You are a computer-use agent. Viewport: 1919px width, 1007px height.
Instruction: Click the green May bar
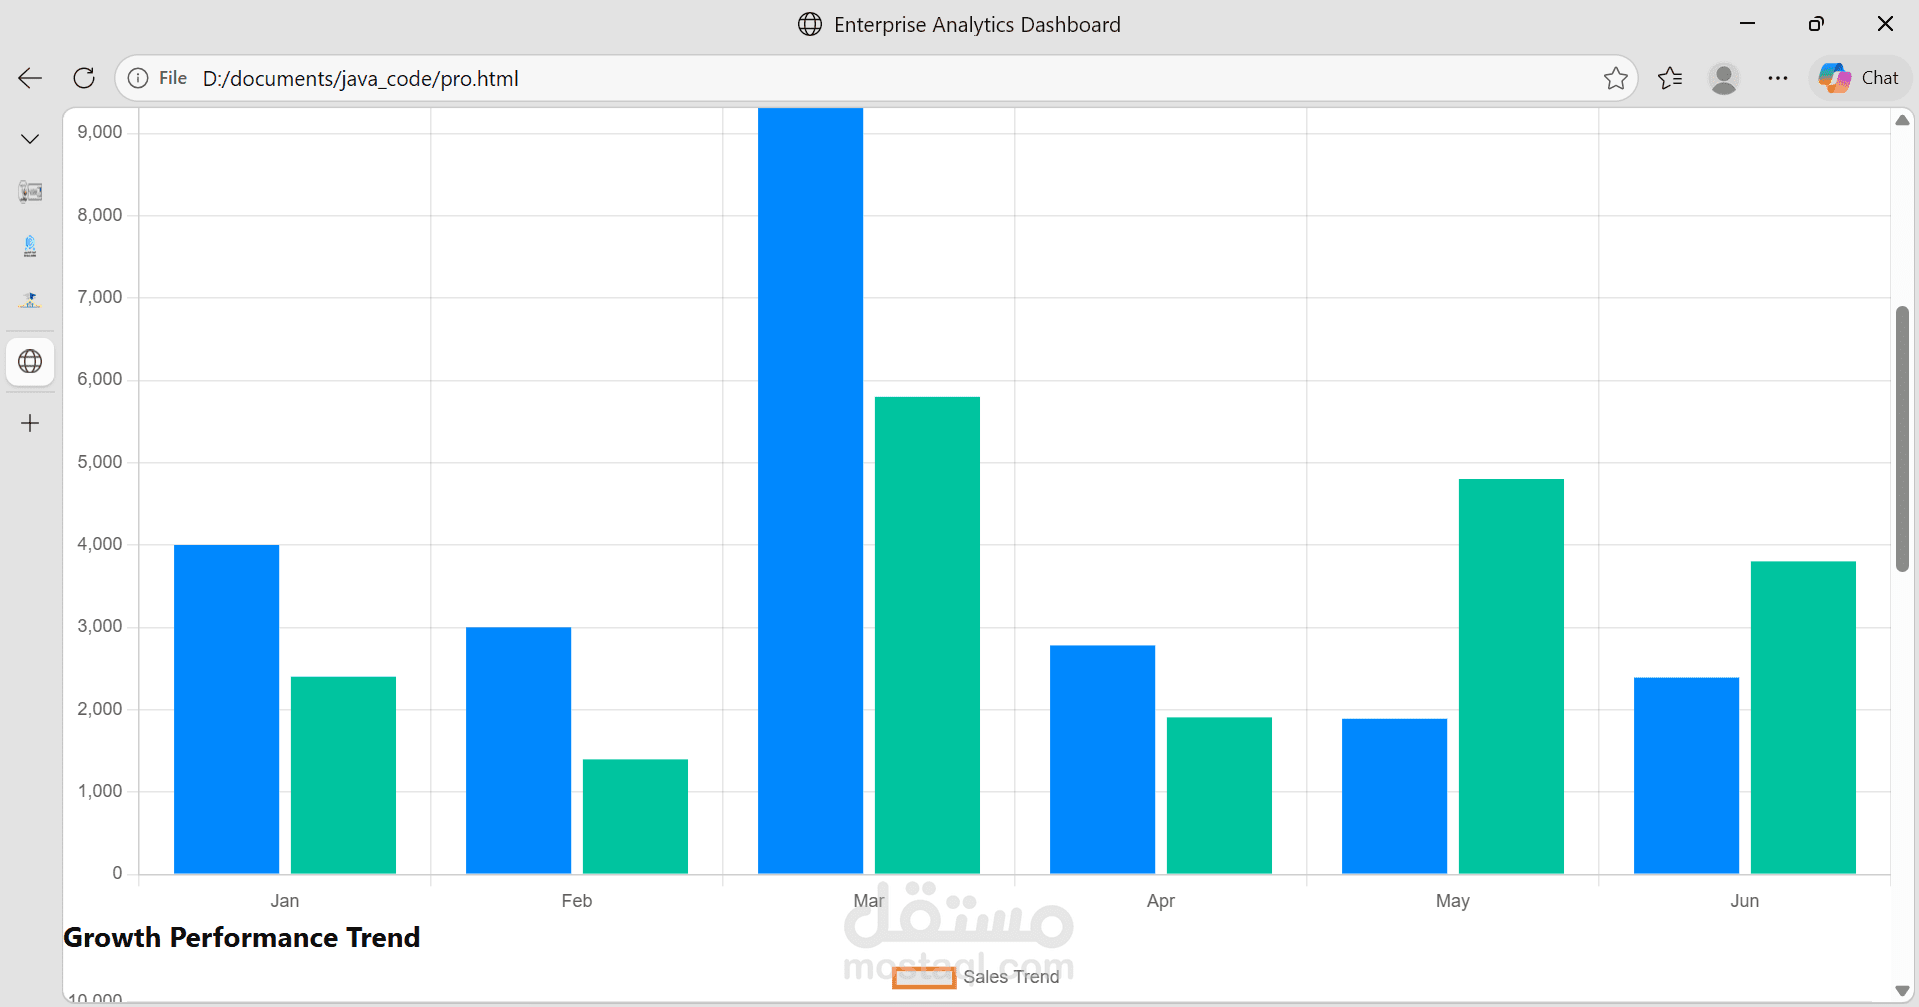[x=1511, y=676]
